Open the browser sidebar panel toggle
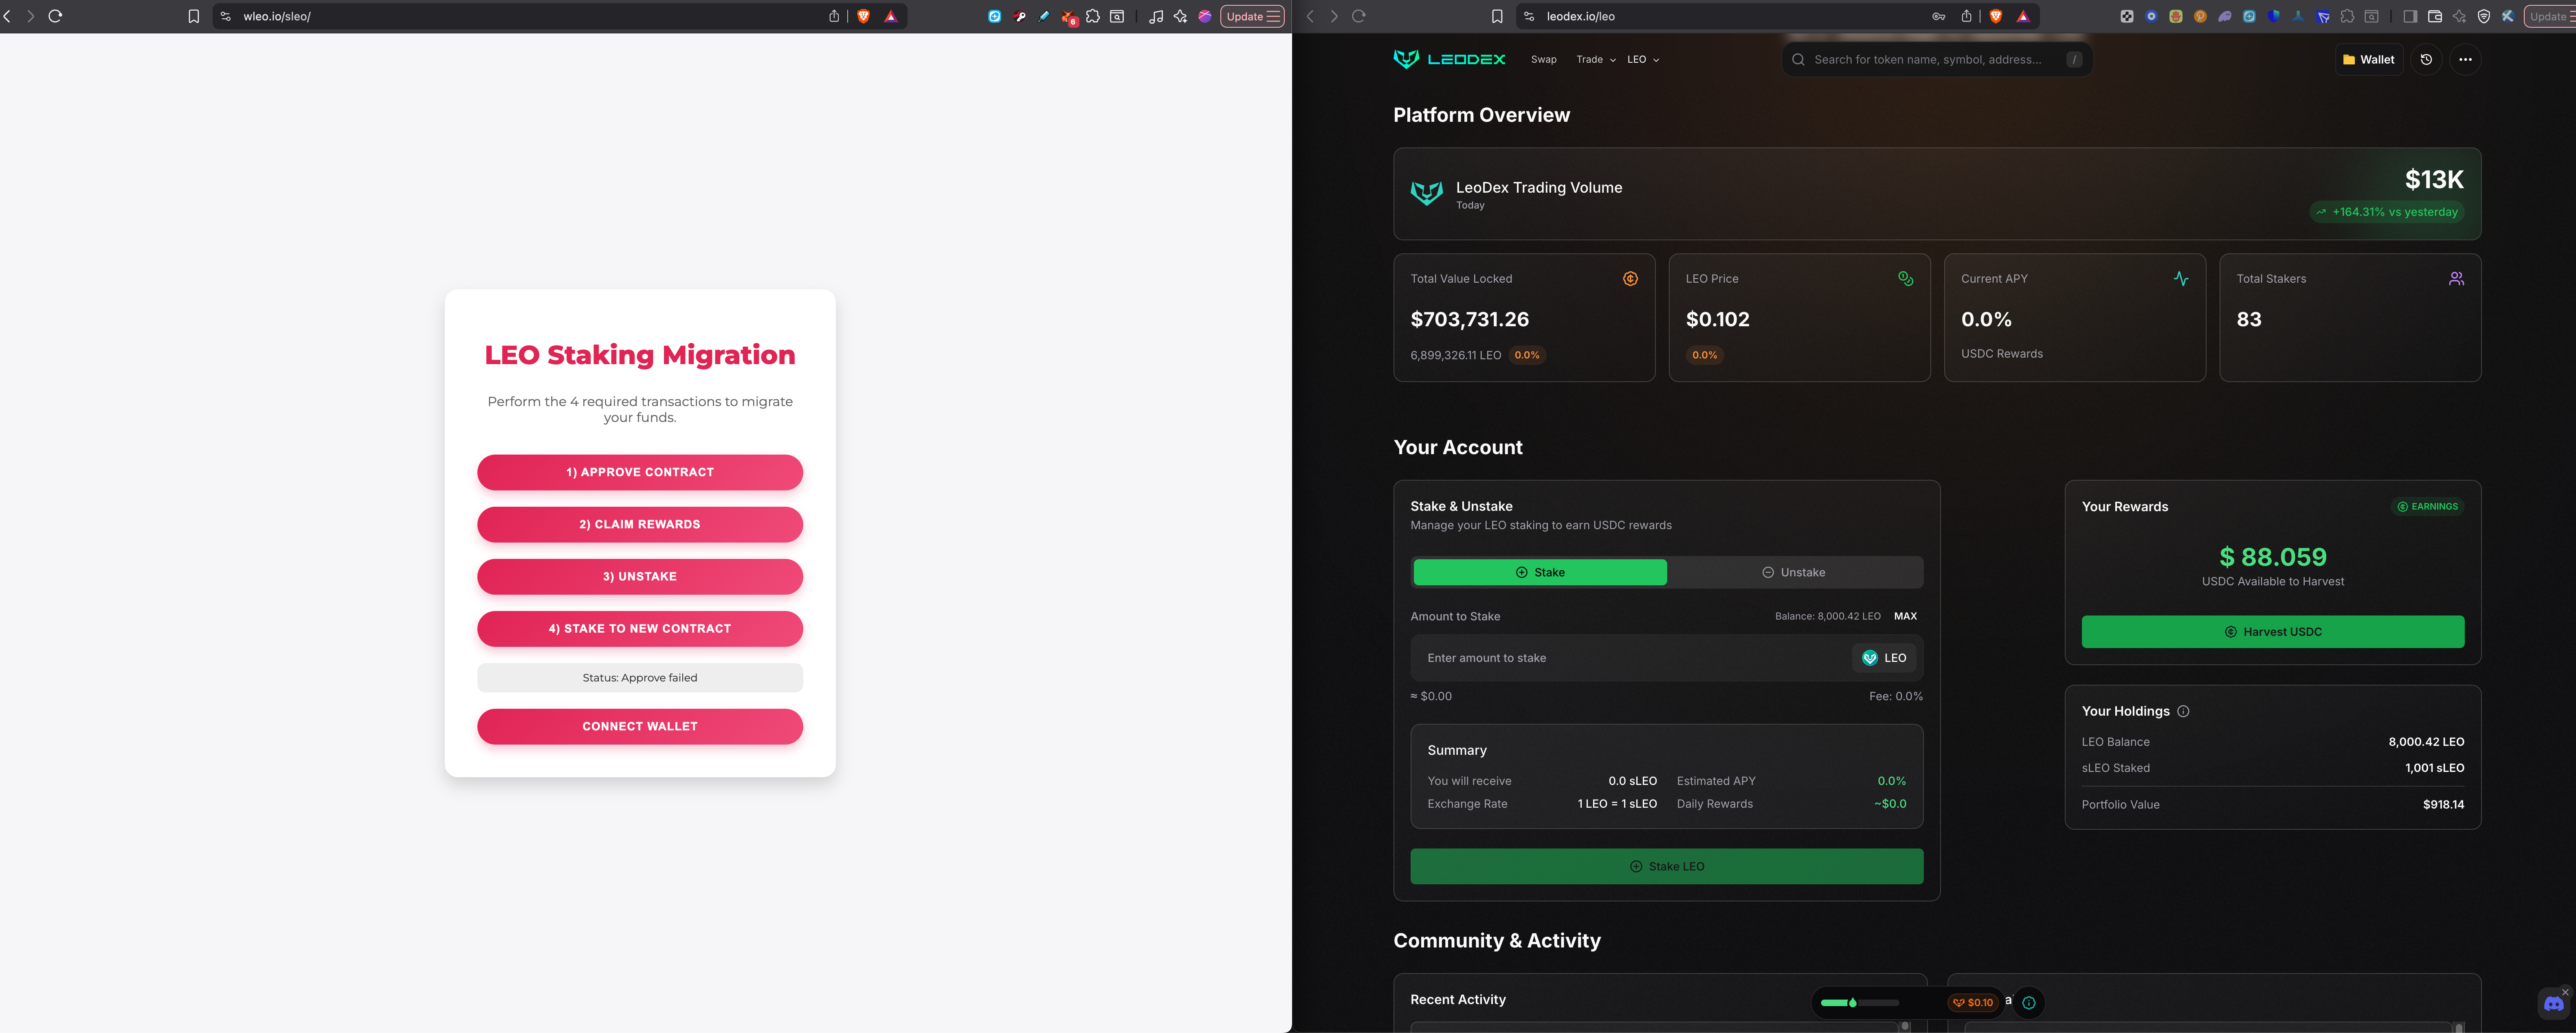 [2410, 16]
